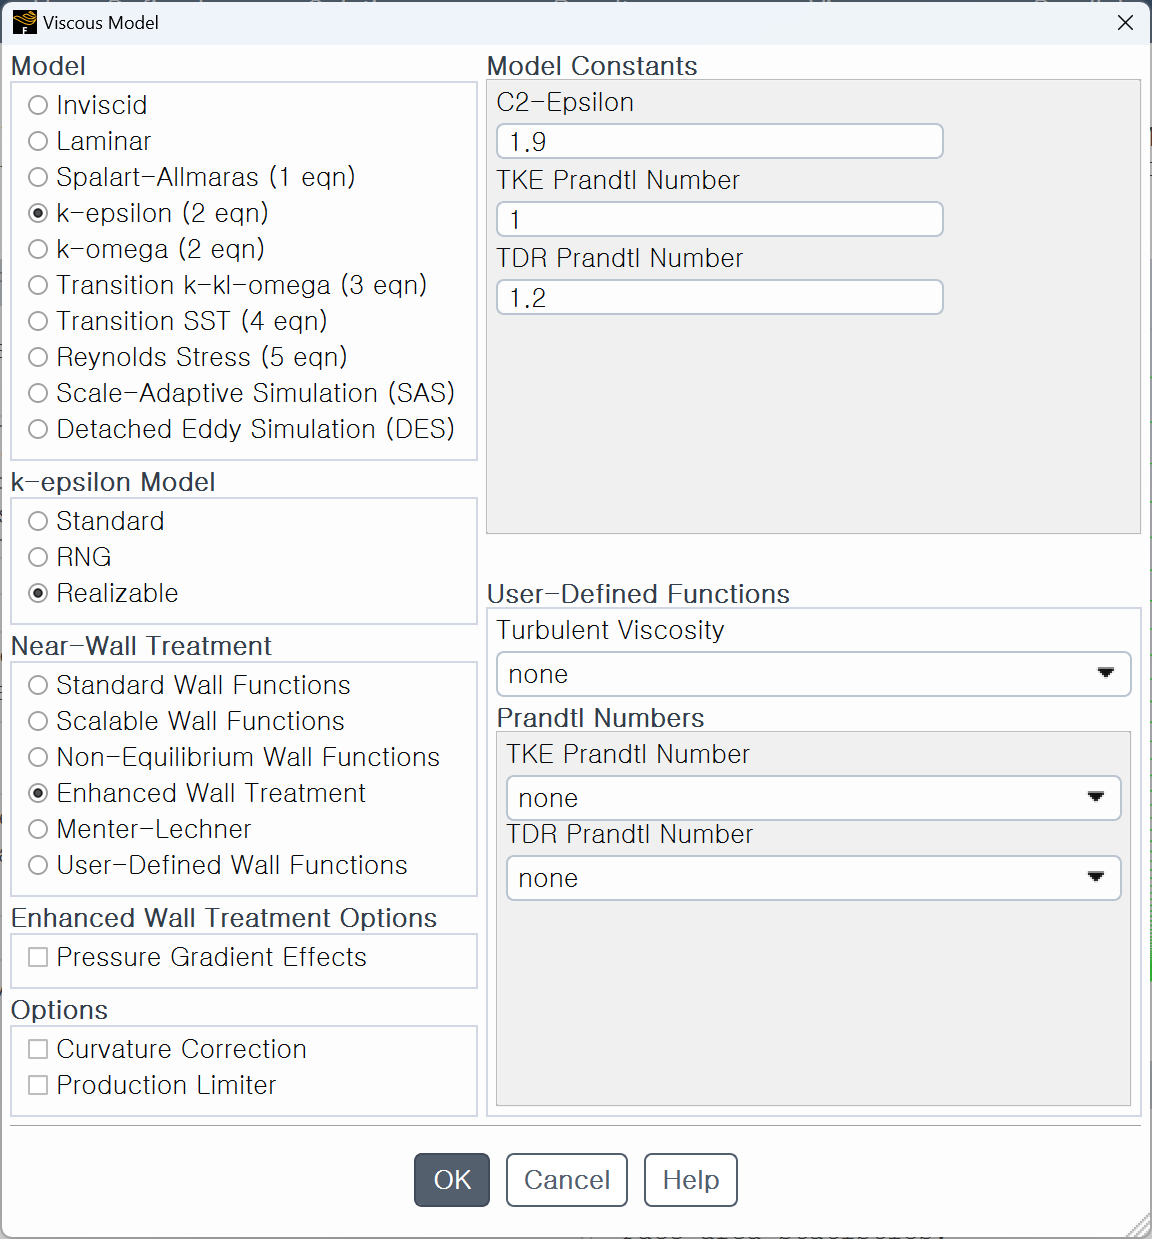
Task: Close the Viscous Model dialog
Action: click(x=1125, y=22)
